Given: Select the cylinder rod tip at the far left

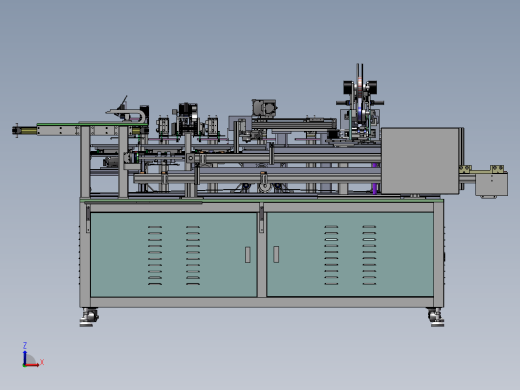Looking at the screenshot, I should (x=16, y=130).
